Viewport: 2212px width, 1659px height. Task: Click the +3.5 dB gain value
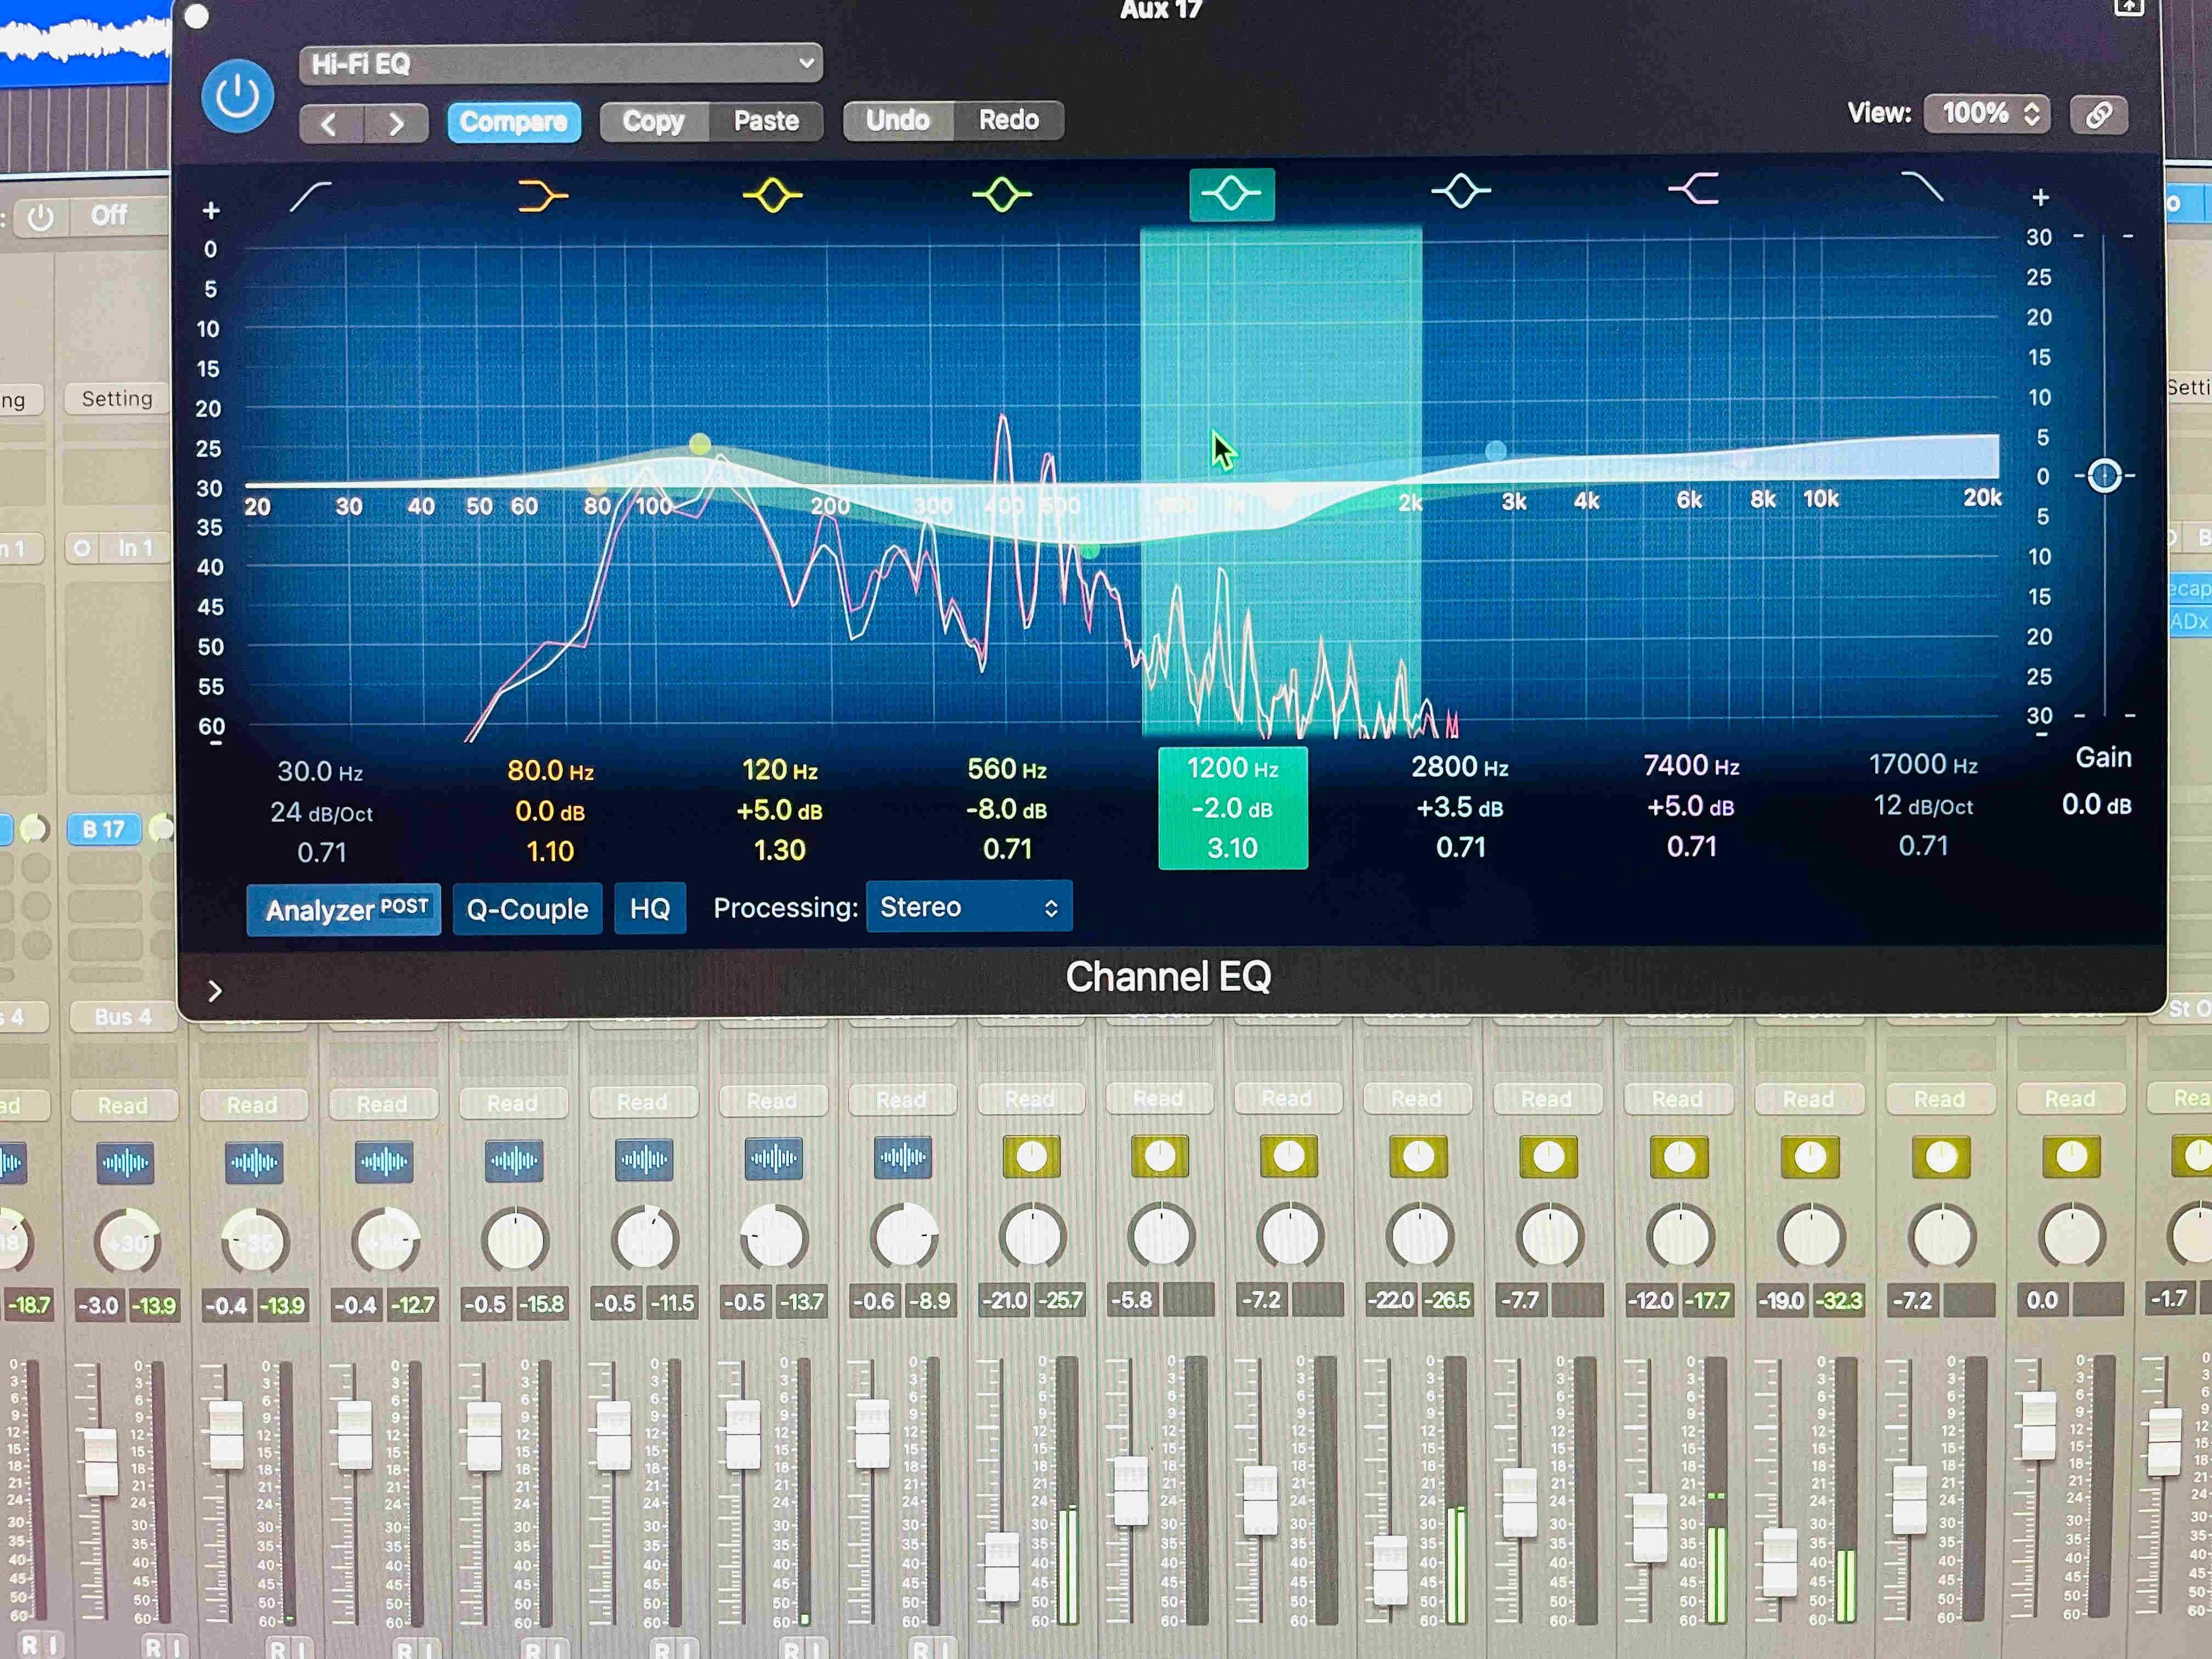(1459, 808)
